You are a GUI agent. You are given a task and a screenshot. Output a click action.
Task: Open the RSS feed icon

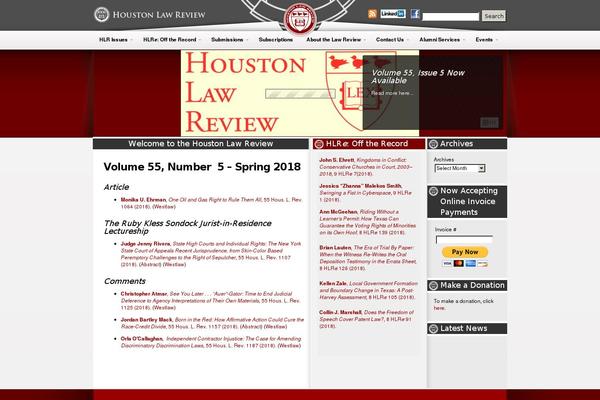coord(372,14)
